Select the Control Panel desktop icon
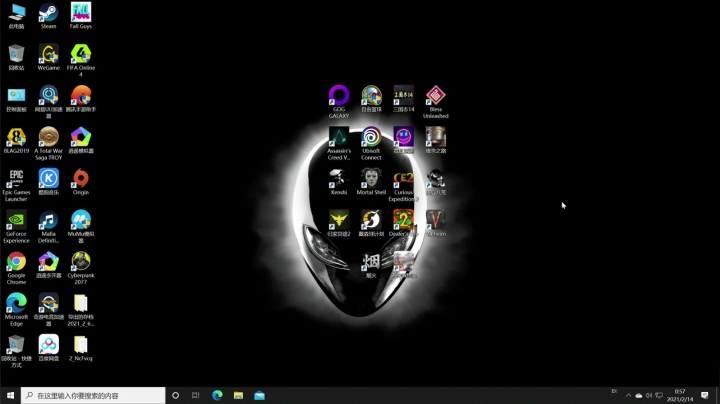The height and width of the screenshot is (404, 720). tap(16, 98)
